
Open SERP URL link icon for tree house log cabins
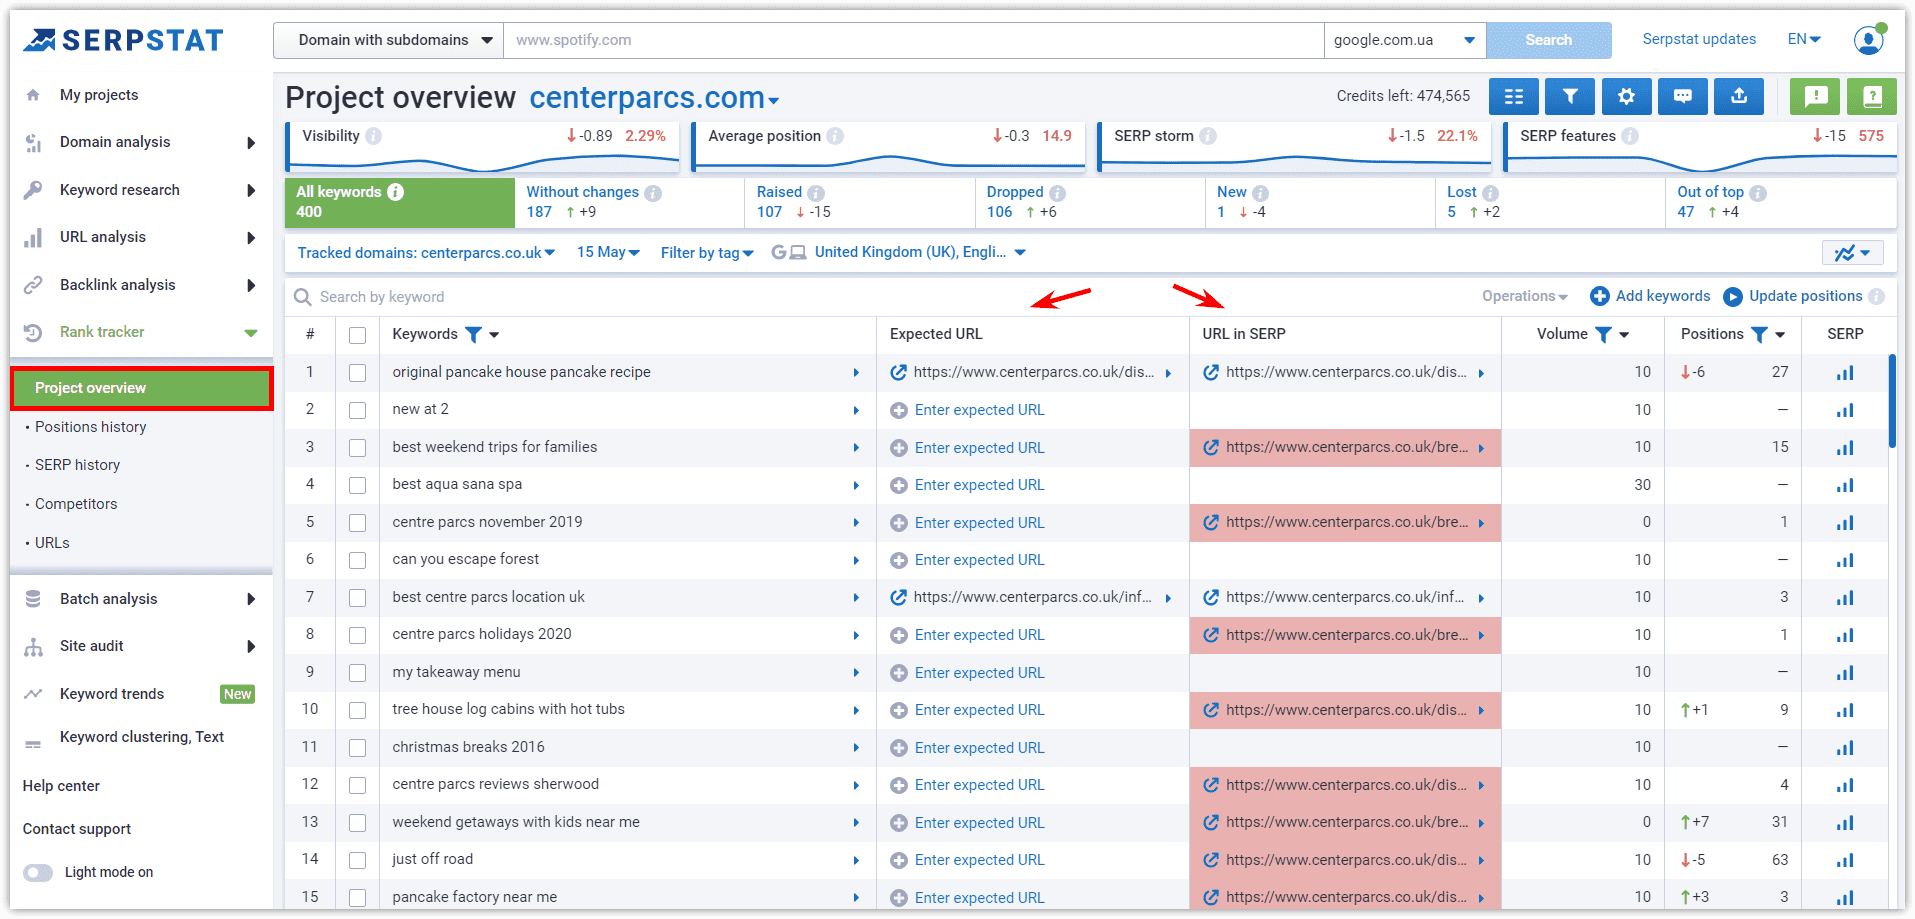(1211, 710)
